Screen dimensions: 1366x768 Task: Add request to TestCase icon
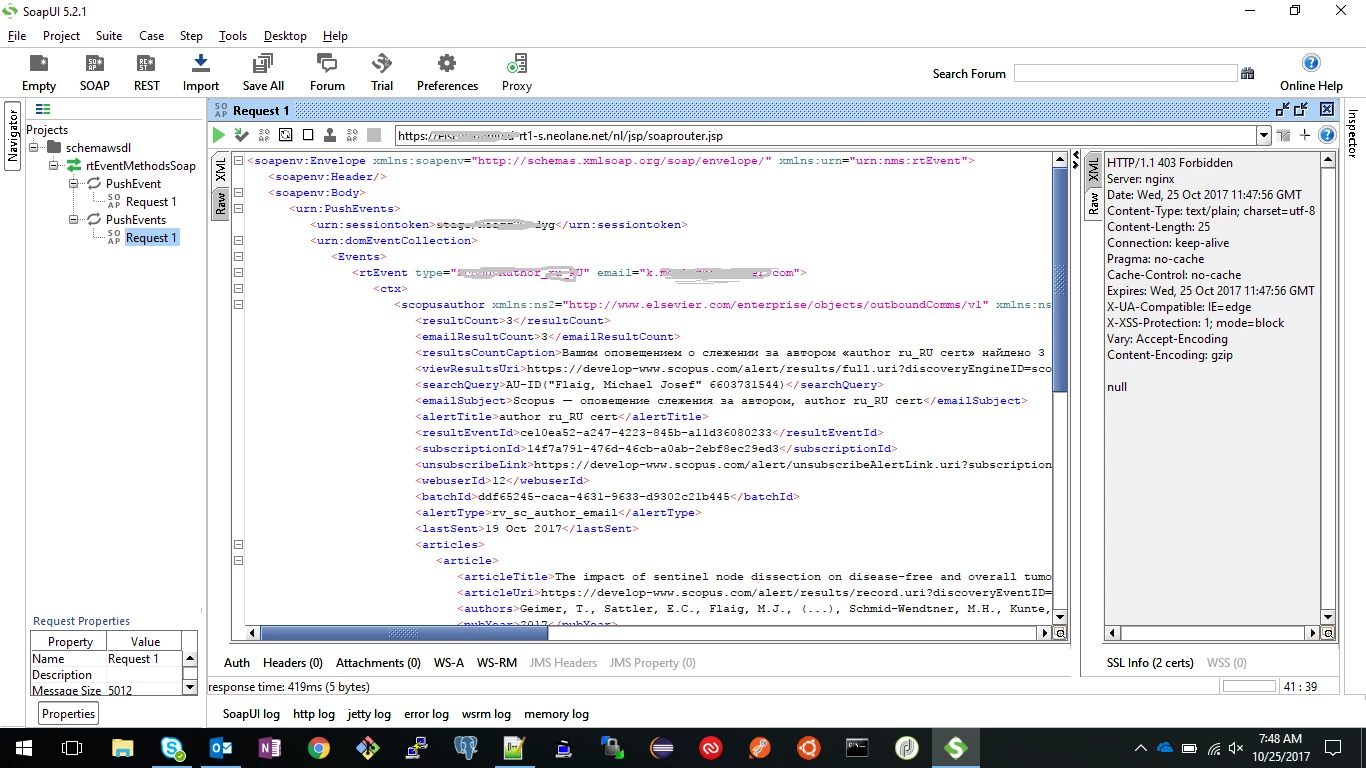[x=241, y=135]
